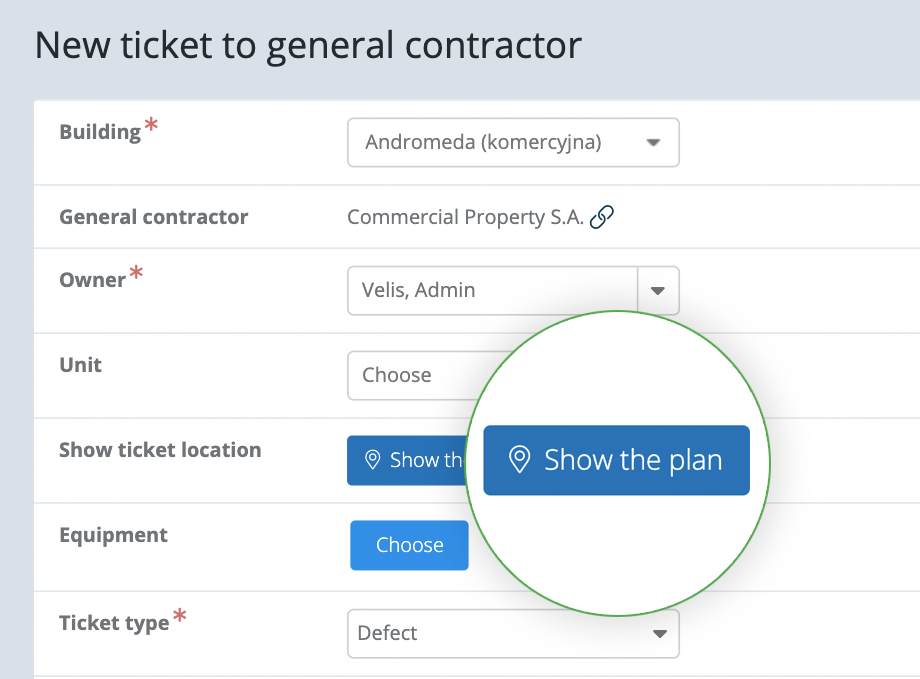Click the Defect value in Ticket type
The image size is (920, 679).
point(387,633)
